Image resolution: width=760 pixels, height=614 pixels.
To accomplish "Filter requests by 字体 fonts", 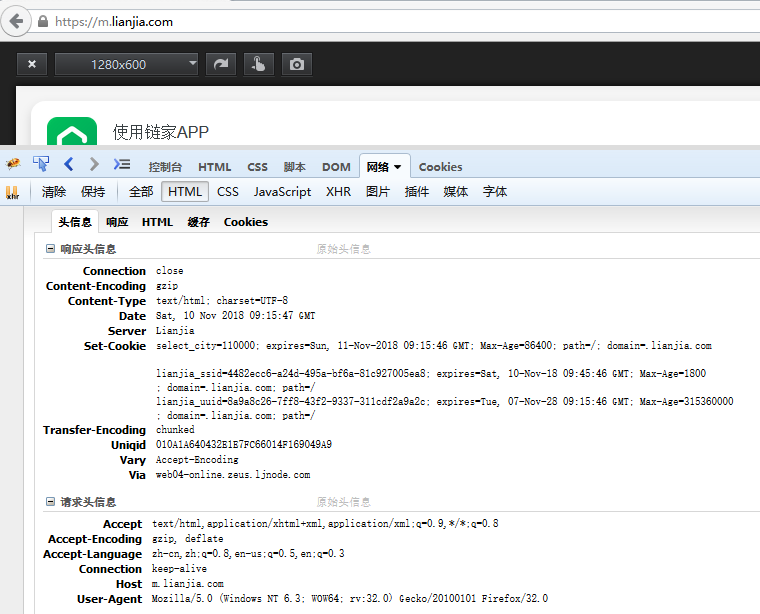I will [495, 192].
